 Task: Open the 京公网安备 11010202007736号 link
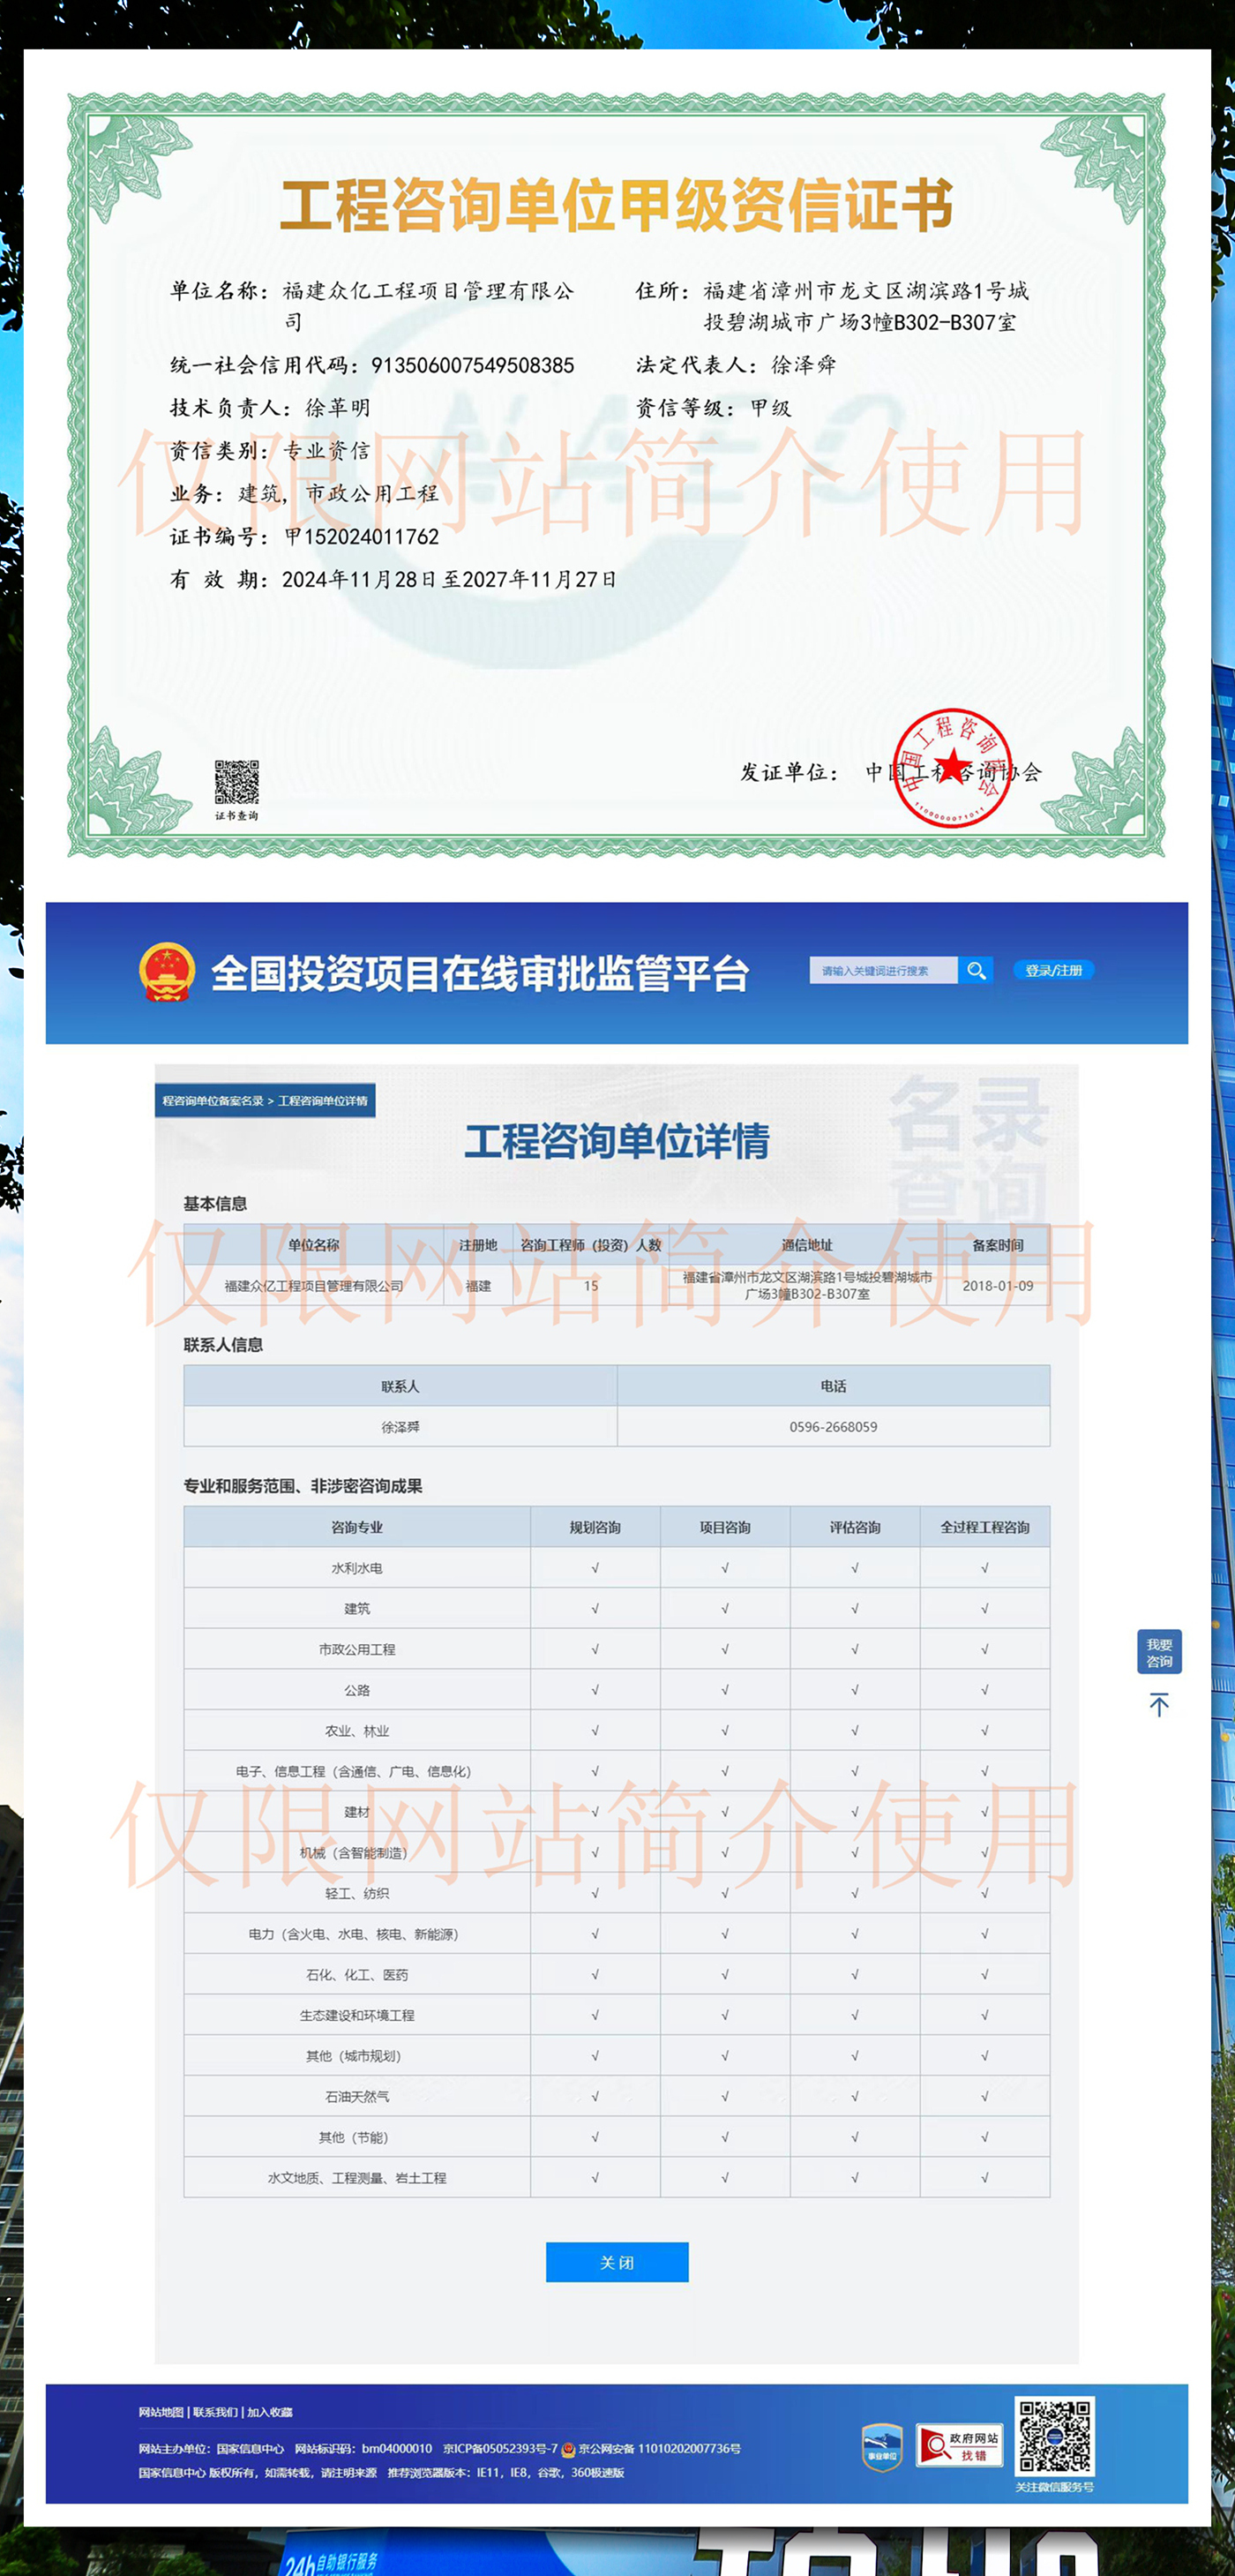659,2449
